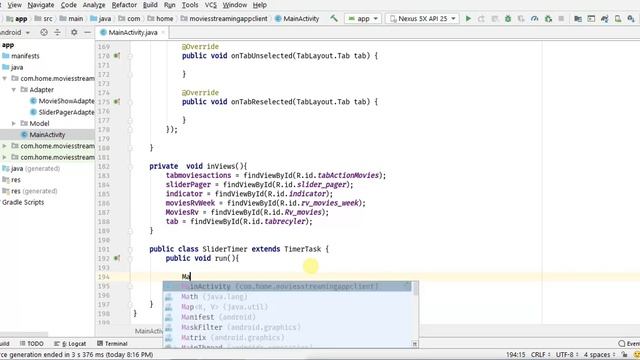This screenshot has width=640, height=360.
Task: Open the Navigate menu
Action: pyautogui.click(x=41, y=5)
